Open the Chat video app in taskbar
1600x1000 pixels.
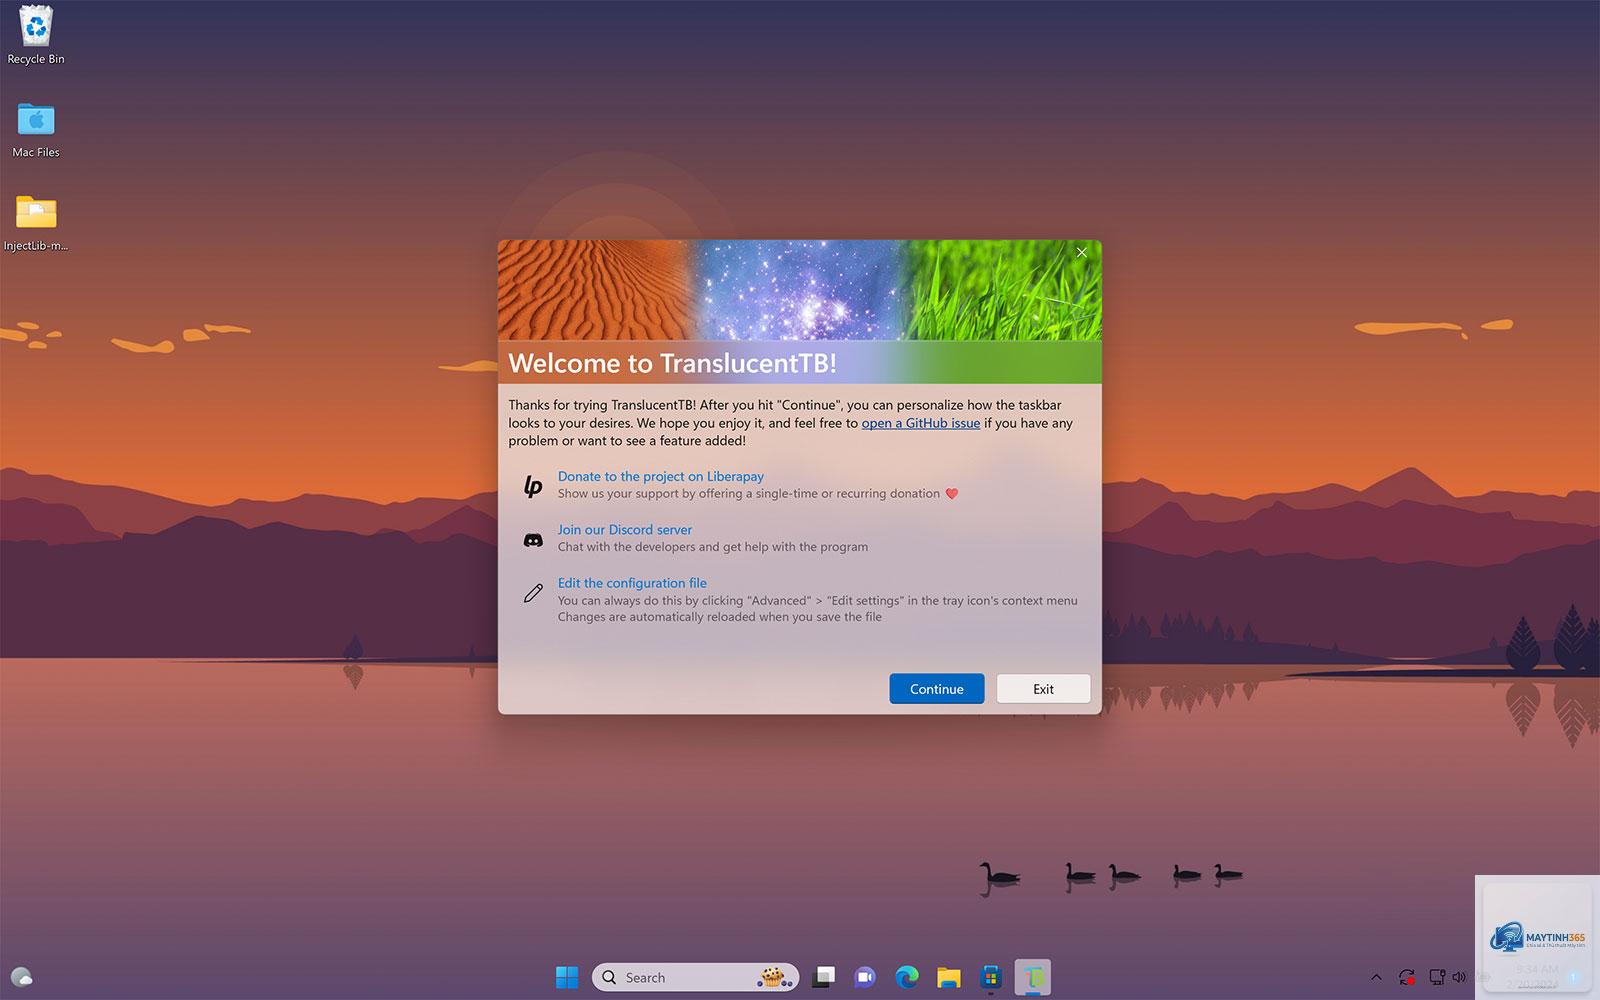click(x=865, y=977)
